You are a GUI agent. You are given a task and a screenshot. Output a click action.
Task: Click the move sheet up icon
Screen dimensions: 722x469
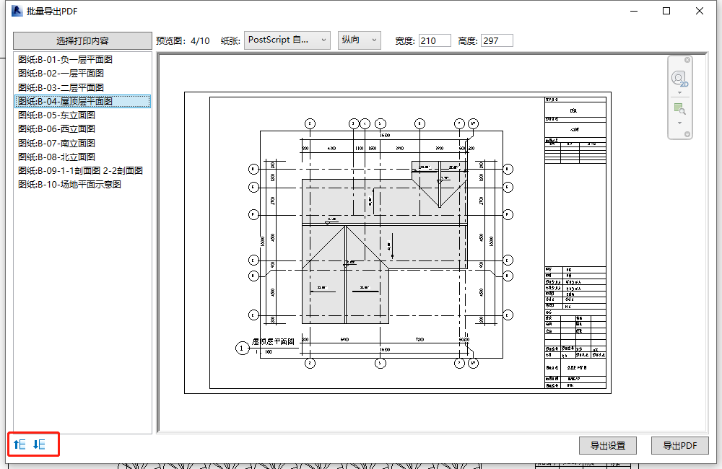coord(20,443)
